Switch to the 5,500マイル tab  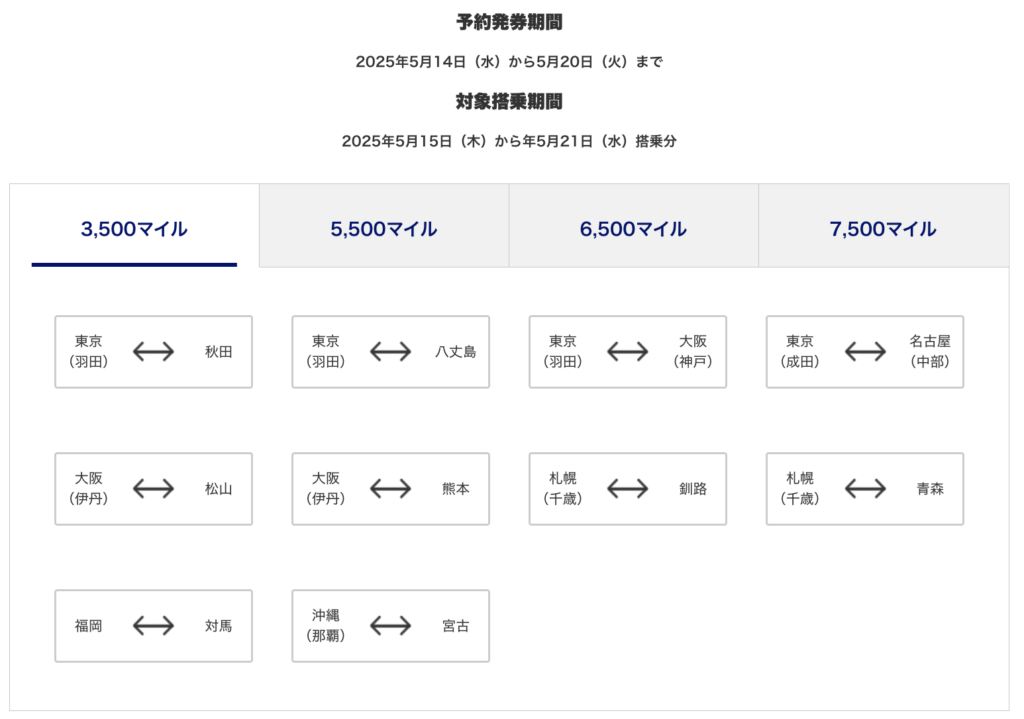[x=384, y=228]
